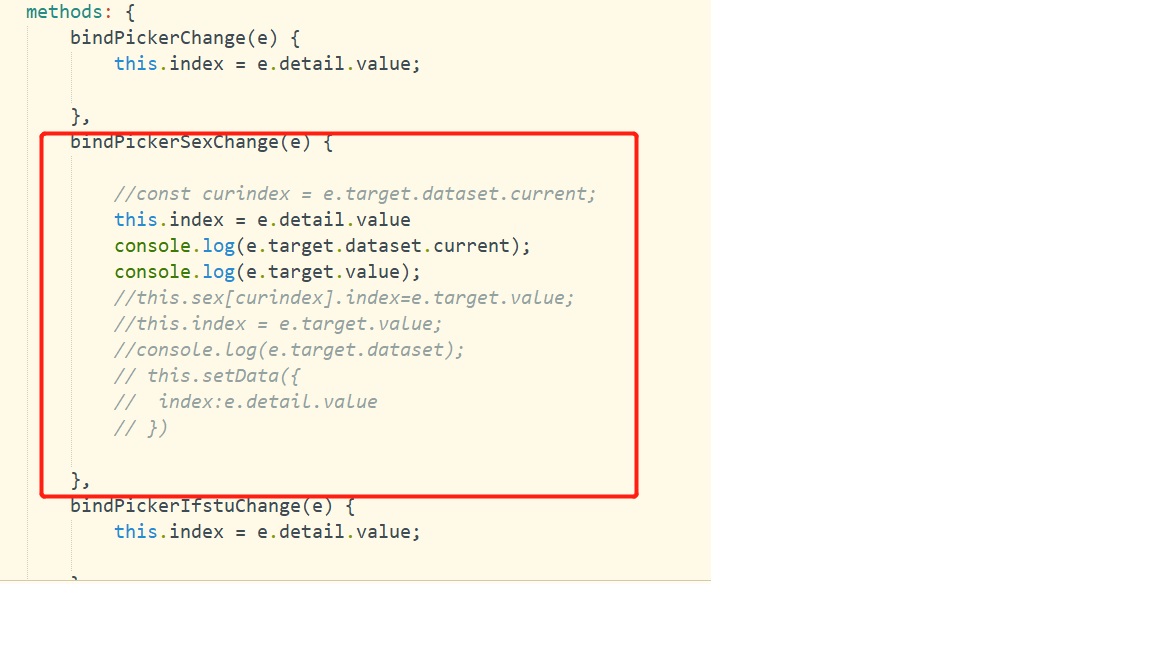Click closing brace of bindPickerSexChange
This screenshot has width=1152, height=648.
click(x=80, y=480)
